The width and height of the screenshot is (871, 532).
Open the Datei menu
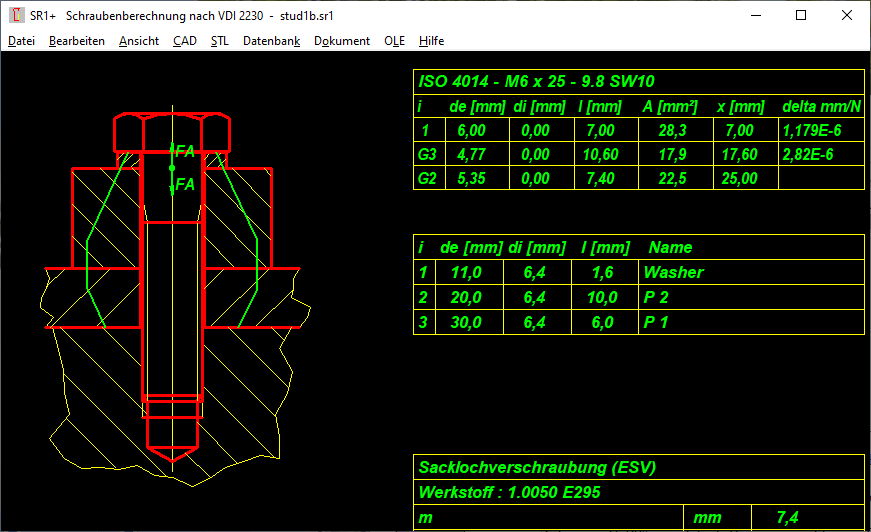(x=21, y=41)
